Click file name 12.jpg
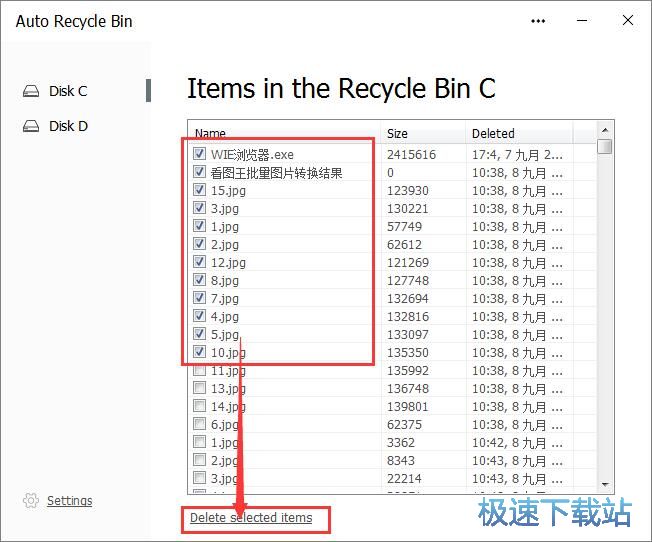Screen dimensions: 652x542 [228, 263]
